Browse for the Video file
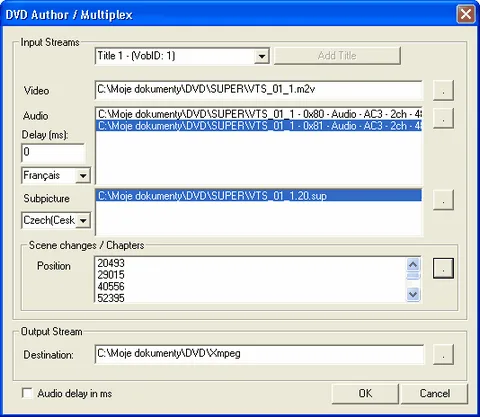Image resolution: width=480 pixels, height=417 pixels. [443, 90]
